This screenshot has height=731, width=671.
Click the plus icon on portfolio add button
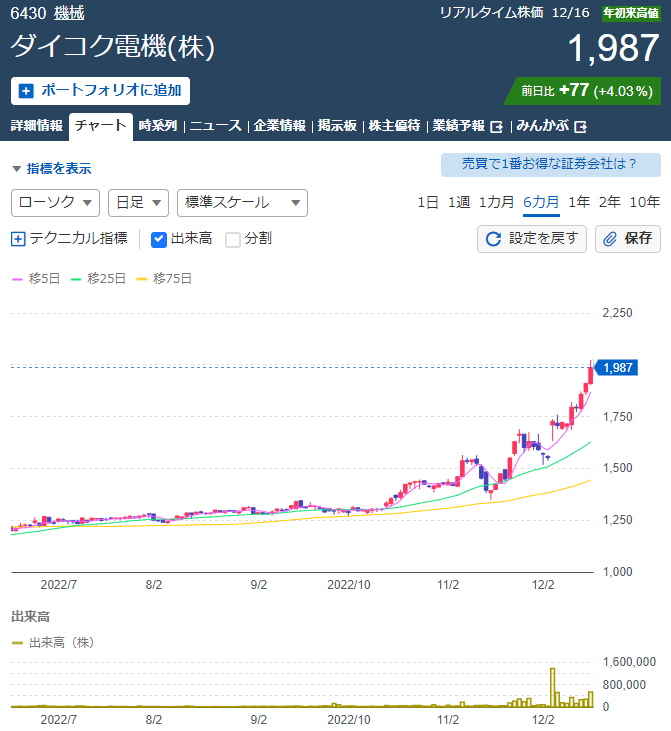[26, 90]
